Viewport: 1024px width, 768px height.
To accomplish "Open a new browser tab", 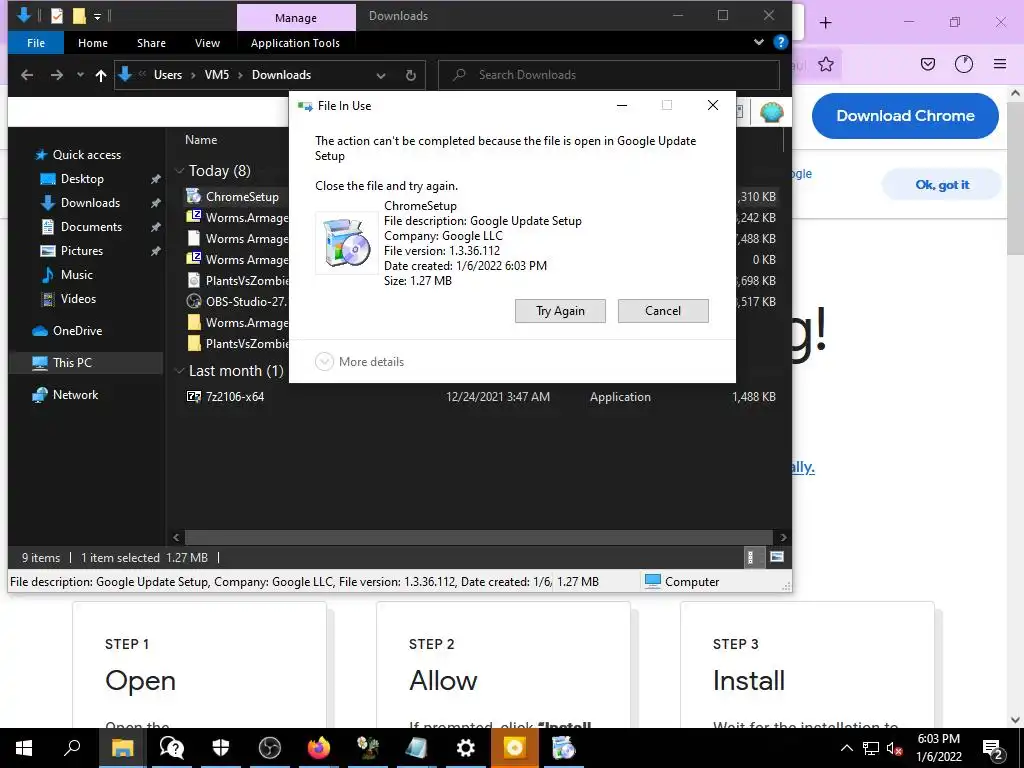I will pos(825,23).
